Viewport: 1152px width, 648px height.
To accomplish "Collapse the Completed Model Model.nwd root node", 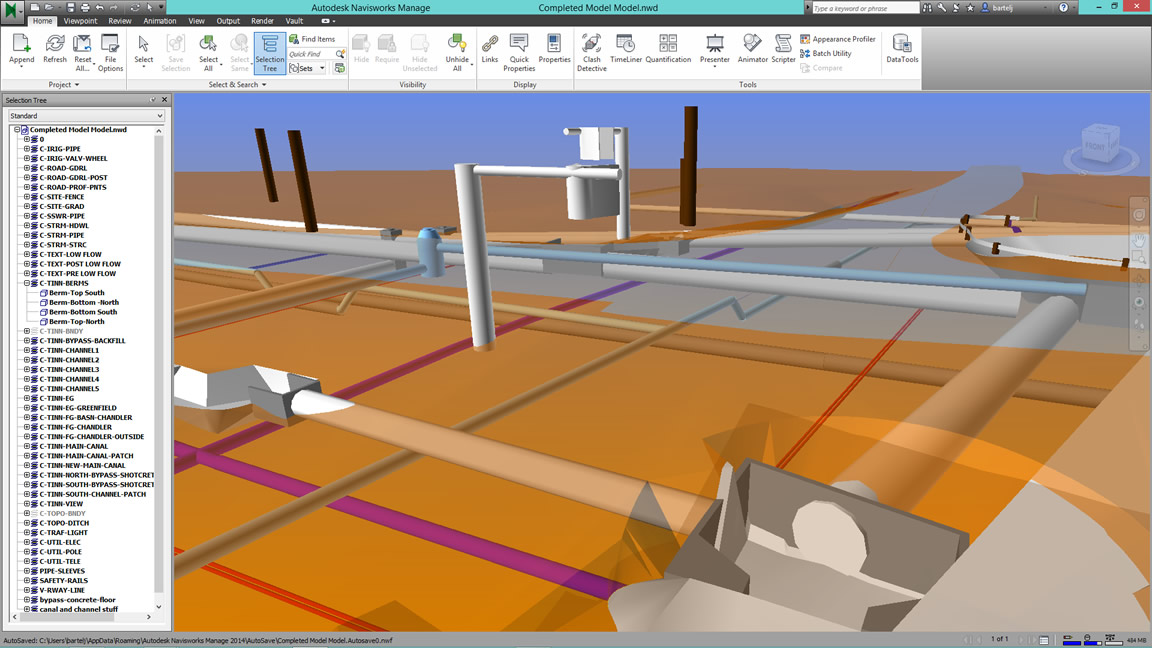I will tap(17, 129).
